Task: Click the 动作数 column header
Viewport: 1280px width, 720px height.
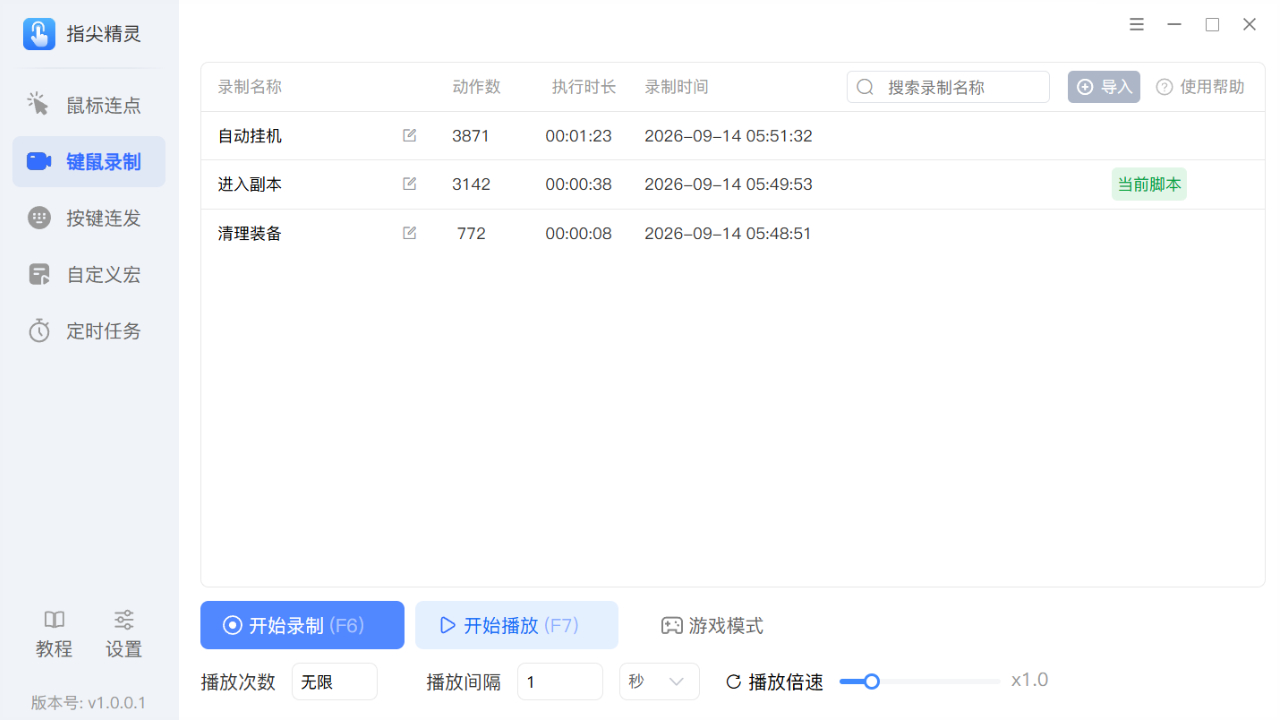Action: point(476,87)
